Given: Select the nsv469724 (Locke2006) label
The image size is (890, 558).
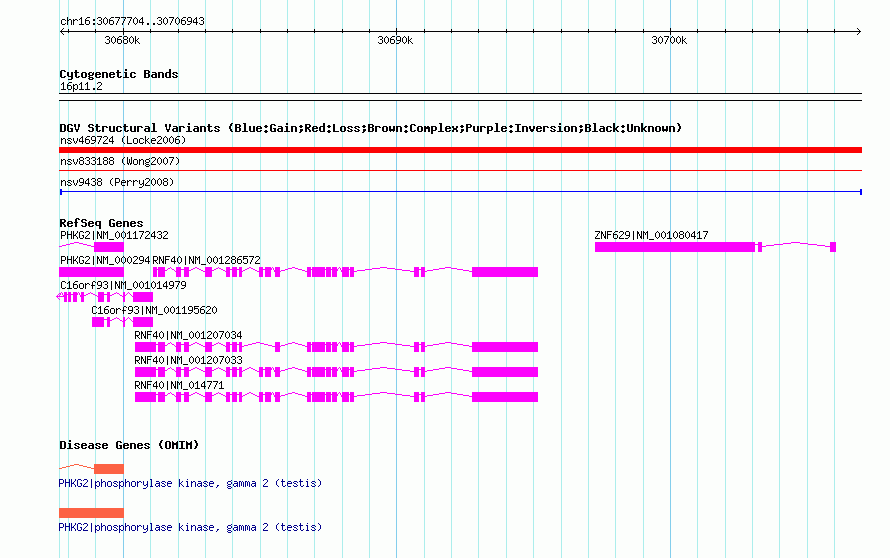Looking at the screenshot, I should [x=123, y=140].
